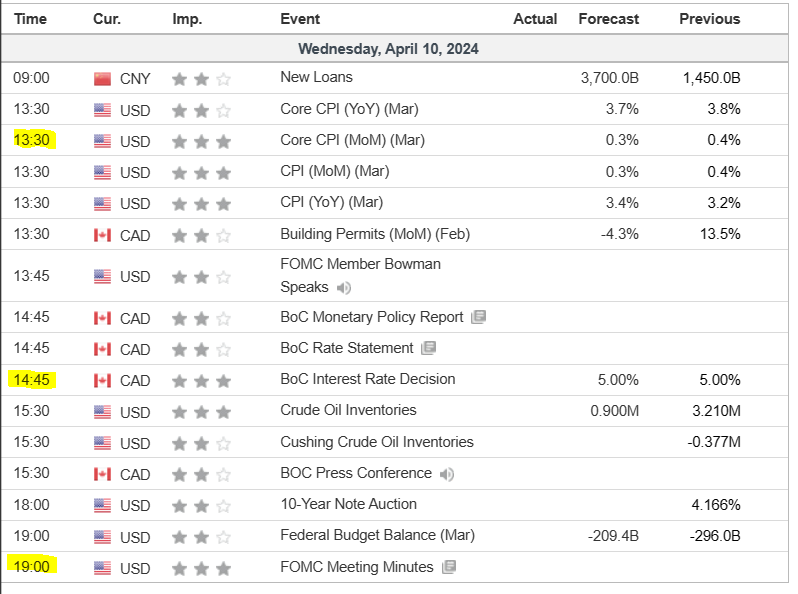This screenshot has height=594, width=798.
Task: Click the document icon beside FOMC Meeting Minutes
Action: point(449,567)
